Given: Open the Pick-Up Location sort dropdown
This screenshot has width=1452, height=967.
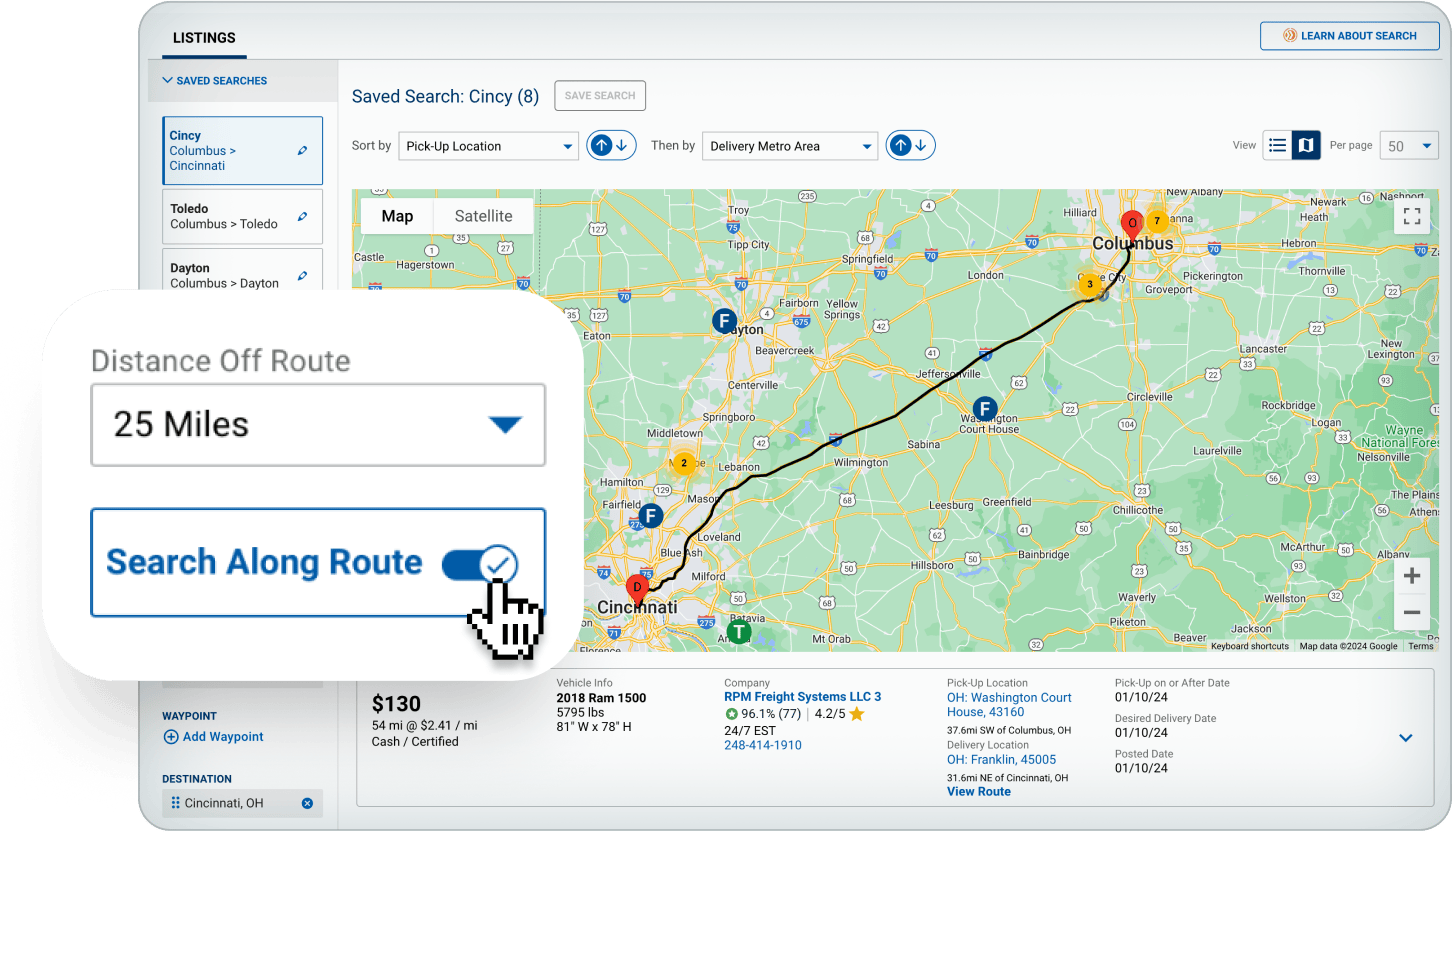Looking at the screenshot, I should pos(488,146).
